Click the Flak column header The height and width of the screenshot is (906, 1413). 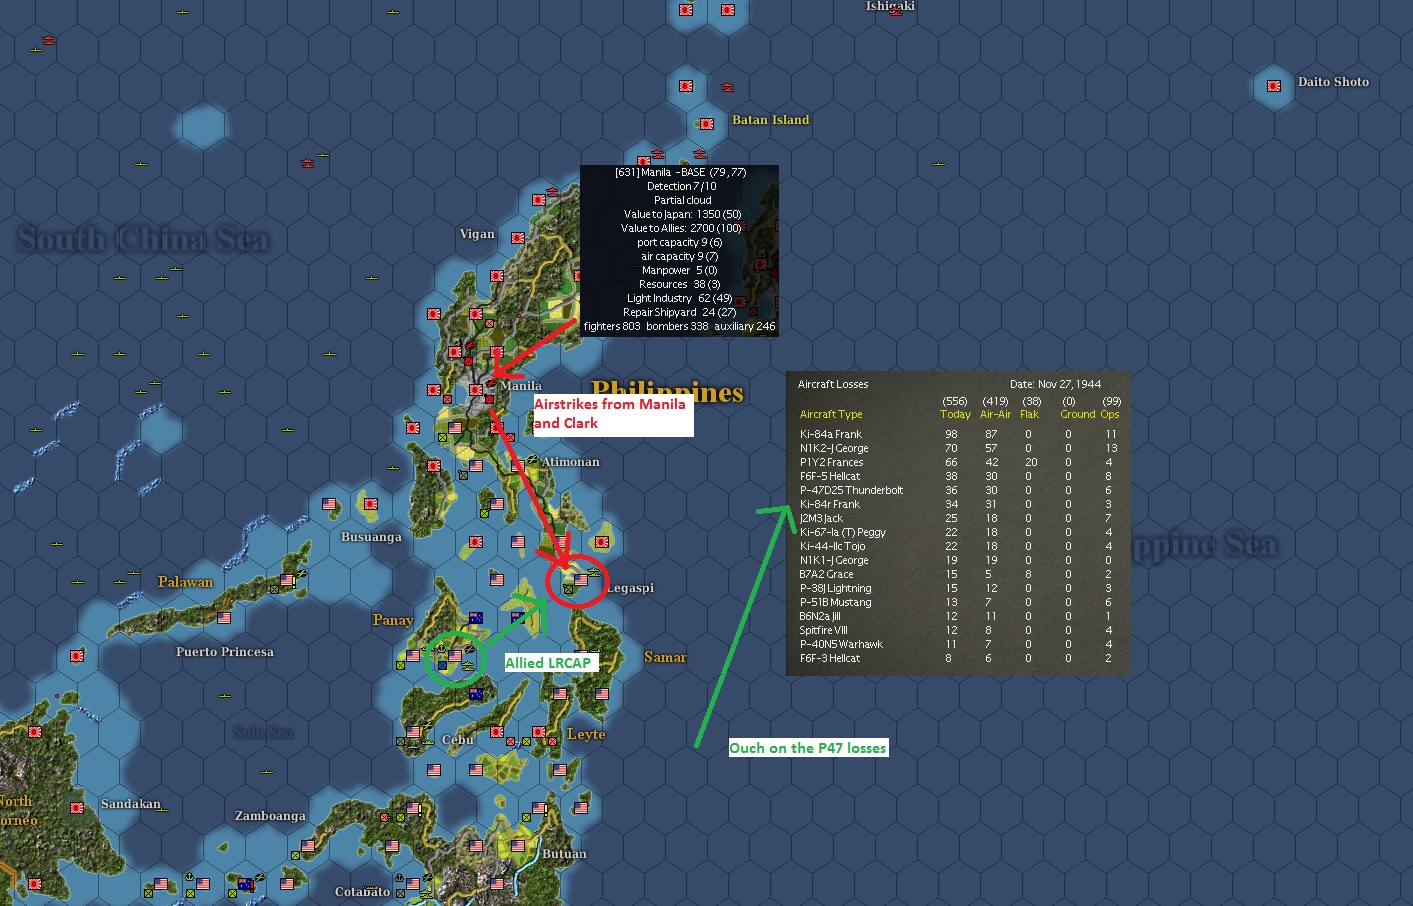click(x=1029, y=414)
